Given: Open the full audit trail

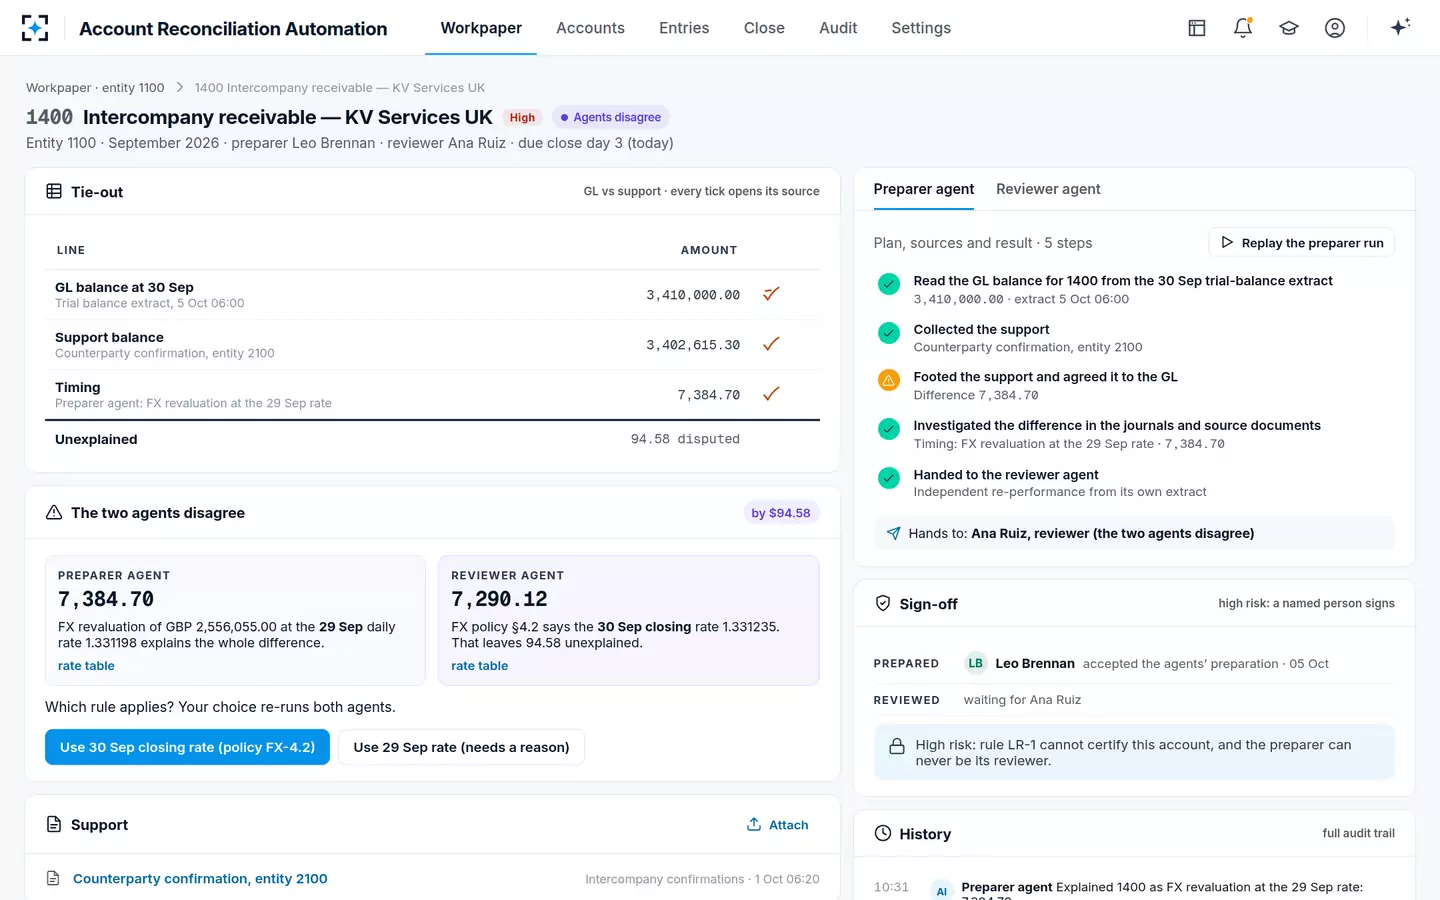Looking at the screenshot, I should [1358, 833].
